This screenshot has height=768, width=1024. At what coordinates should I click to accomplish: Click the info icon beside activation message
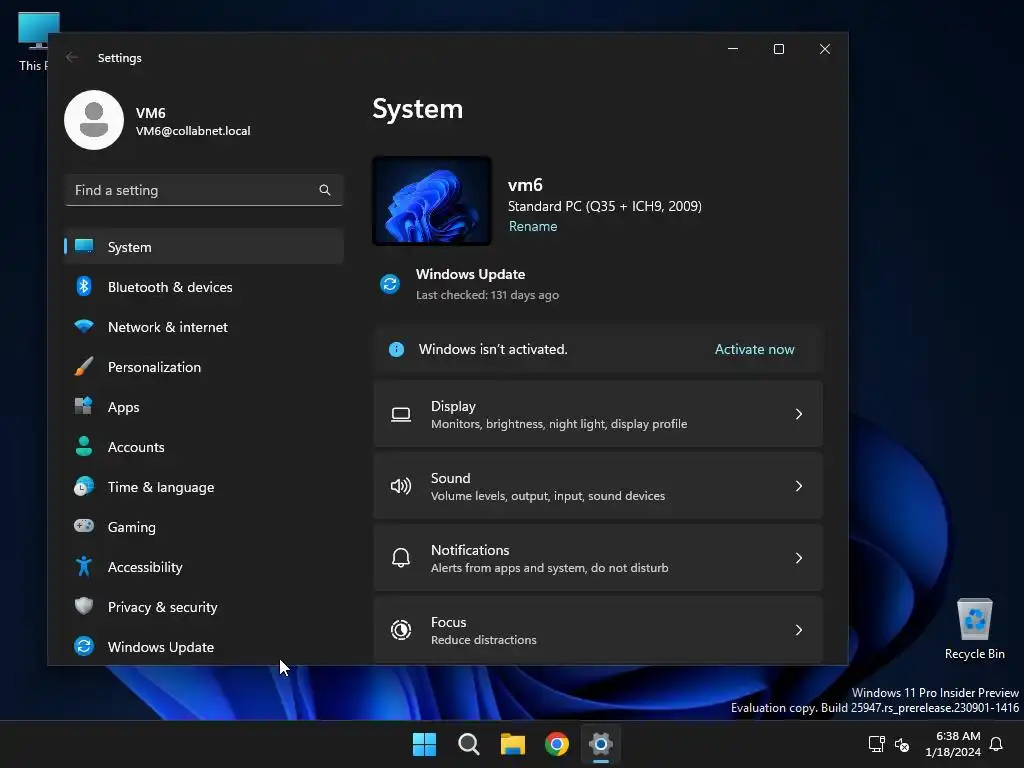click(x=396, y=349)
